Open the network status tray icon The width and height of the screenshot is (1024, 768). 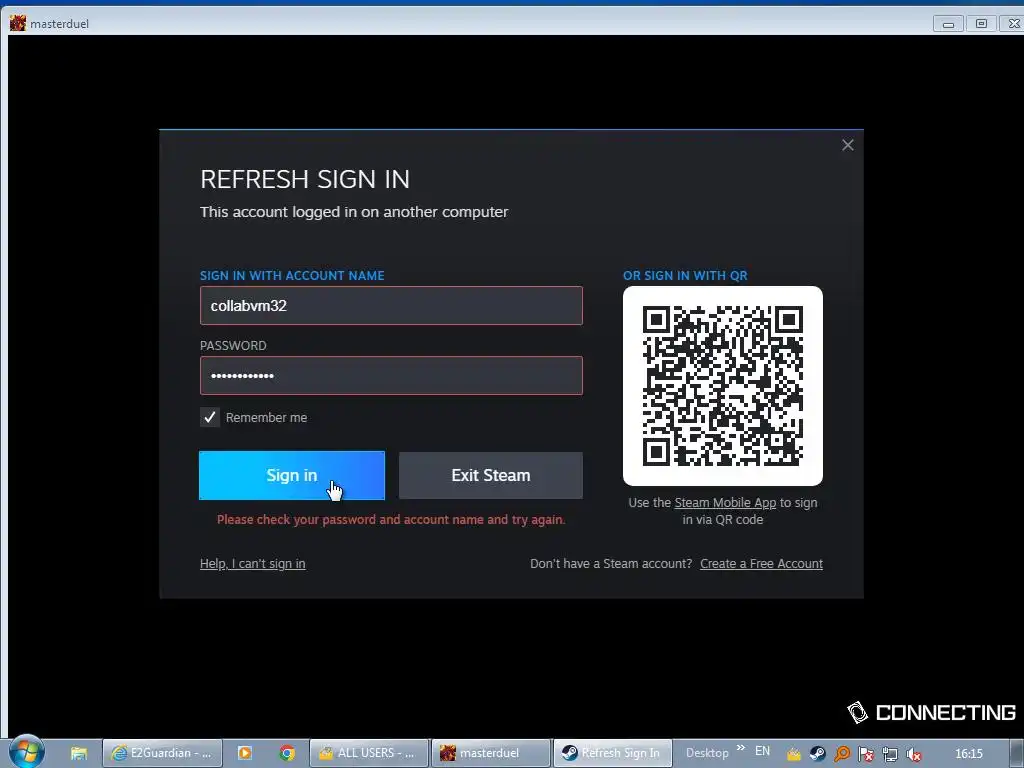click(889, 754)
